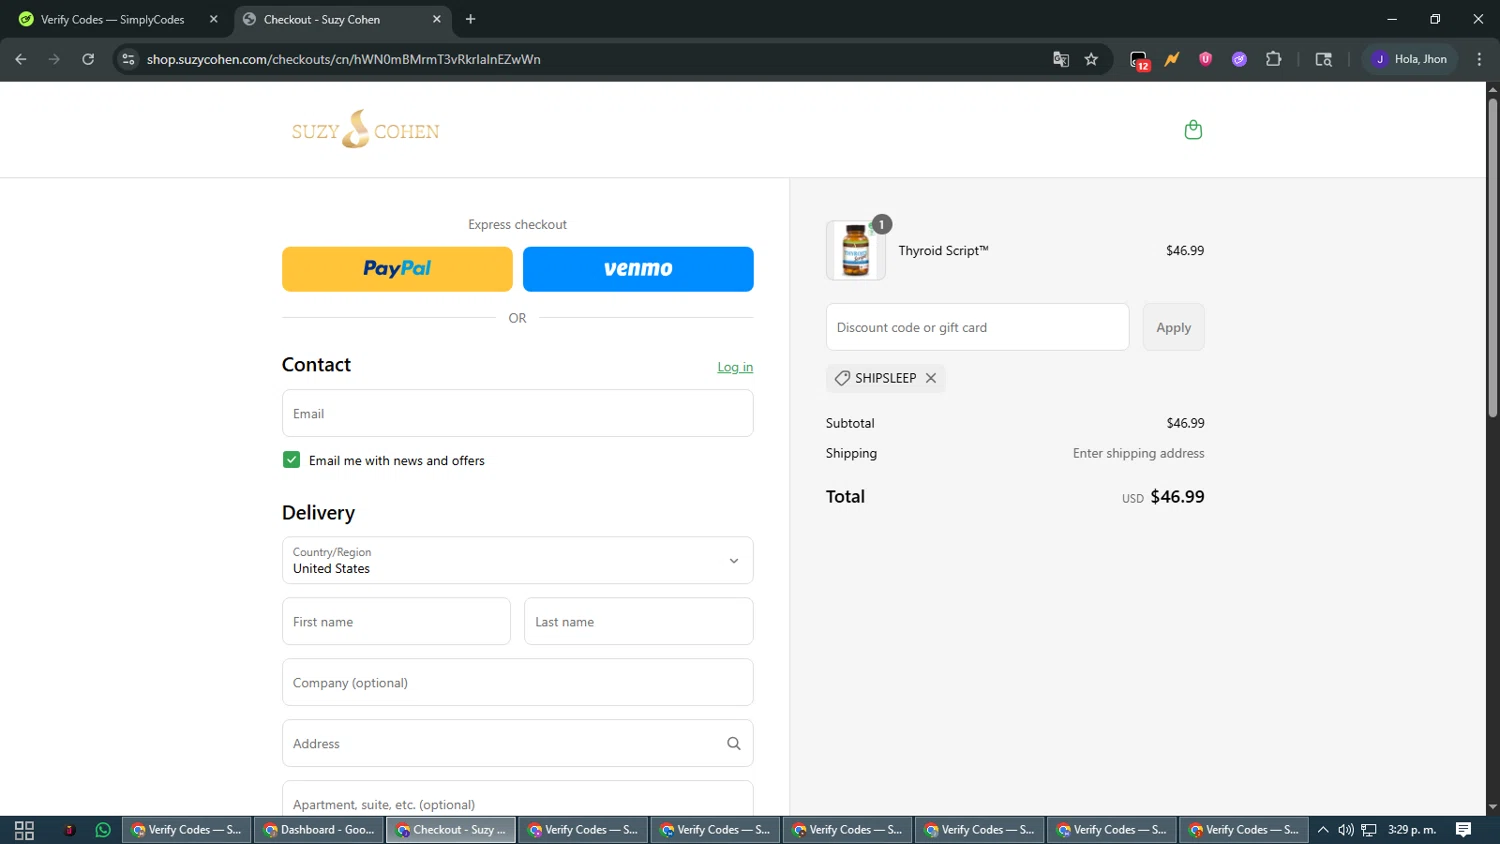Image resolution: width=1500 pixels, height=844 pixels.
Task: Pay with the PayPal button
Action: point(397,269)
